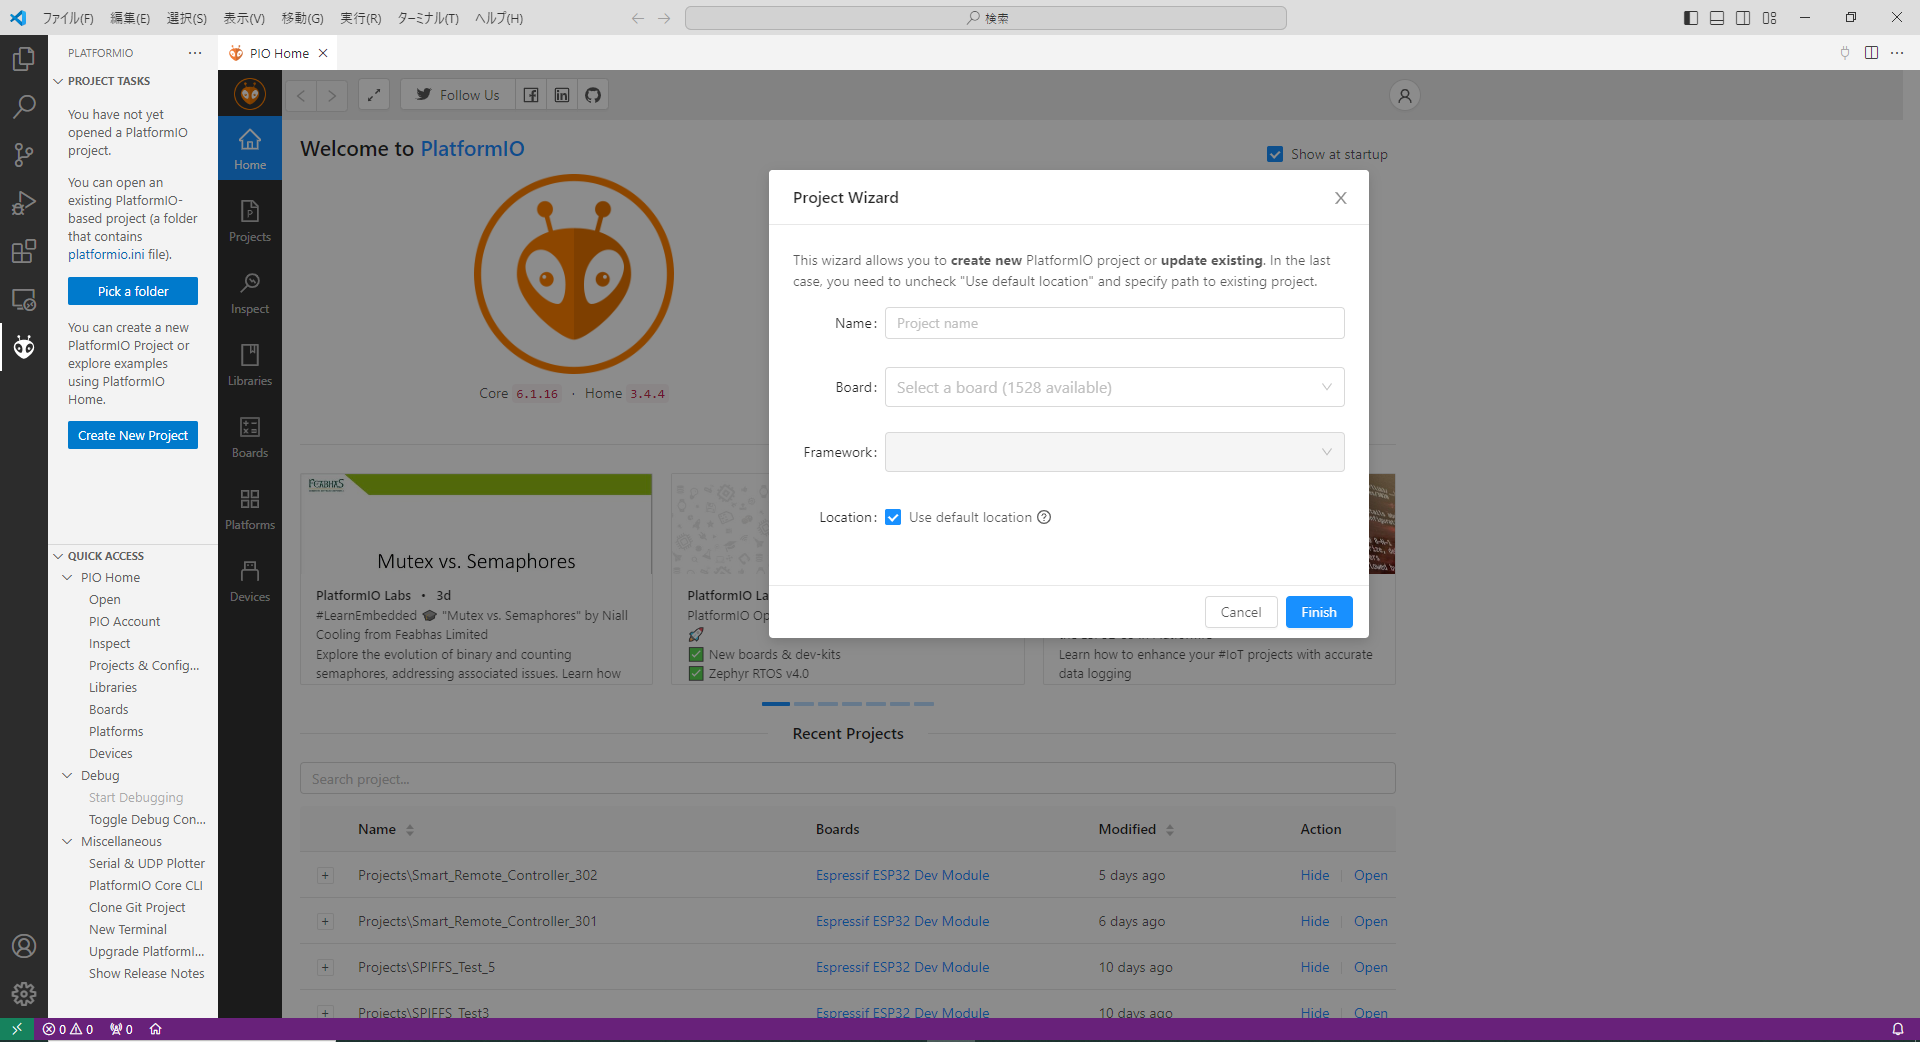
Task: Click the Finish button in Project Wizard
Action: (x=1318, y=612)
